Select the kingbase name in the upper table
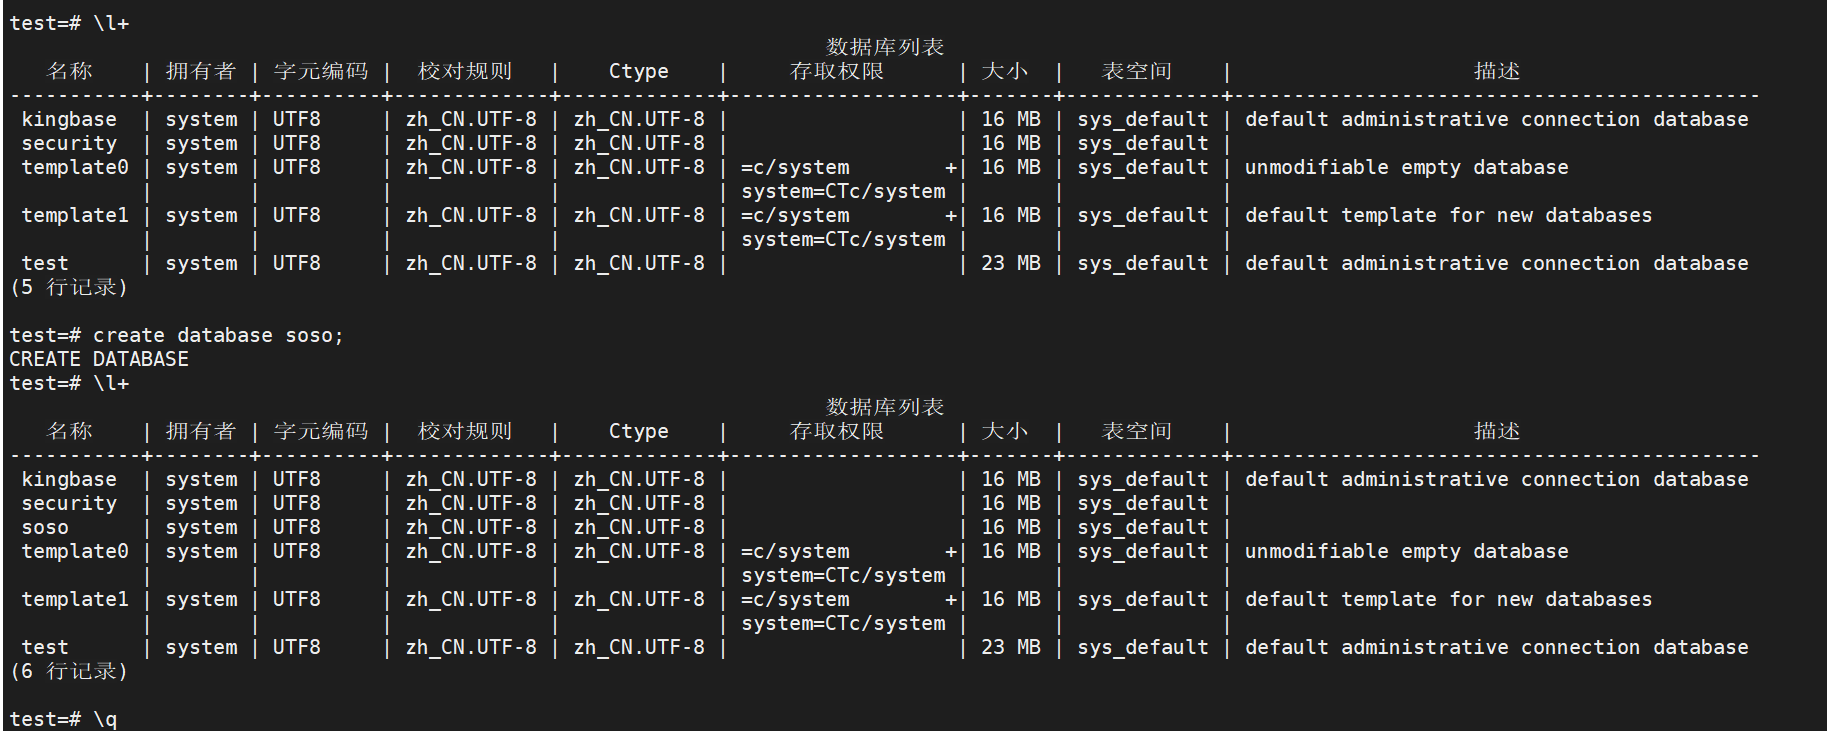1827x731 pixels. click(69, 120)
